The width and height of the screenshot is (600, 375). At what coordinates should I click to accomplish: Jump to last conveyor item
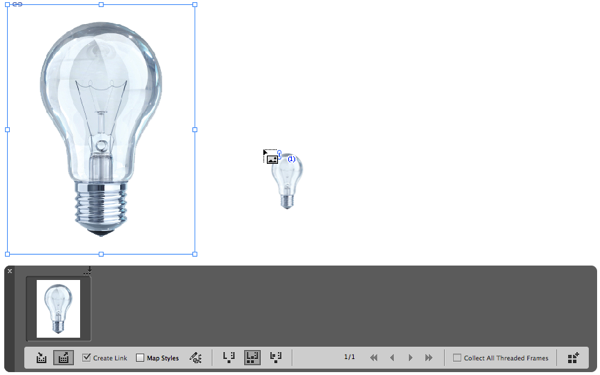pos(429,358)
